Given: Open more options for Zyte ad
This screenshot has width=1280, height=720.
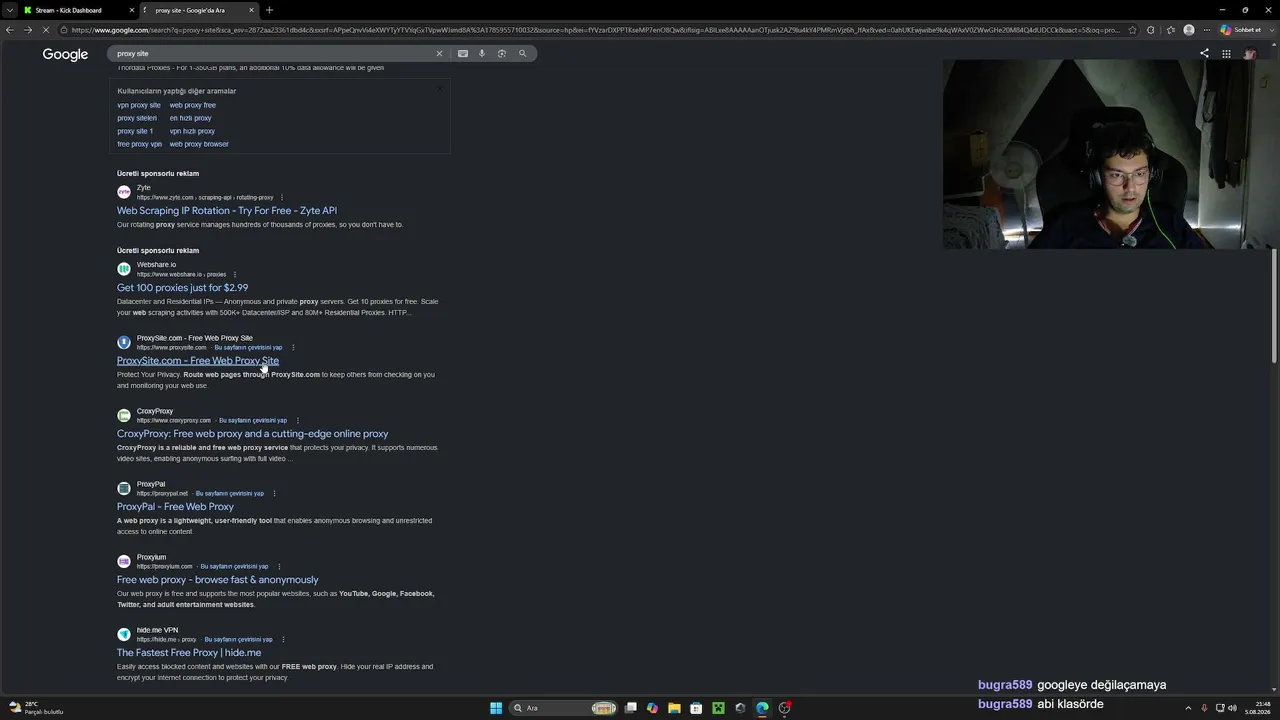Looking at the screenshot, I should pyautogui.click(x=282, y=197).
